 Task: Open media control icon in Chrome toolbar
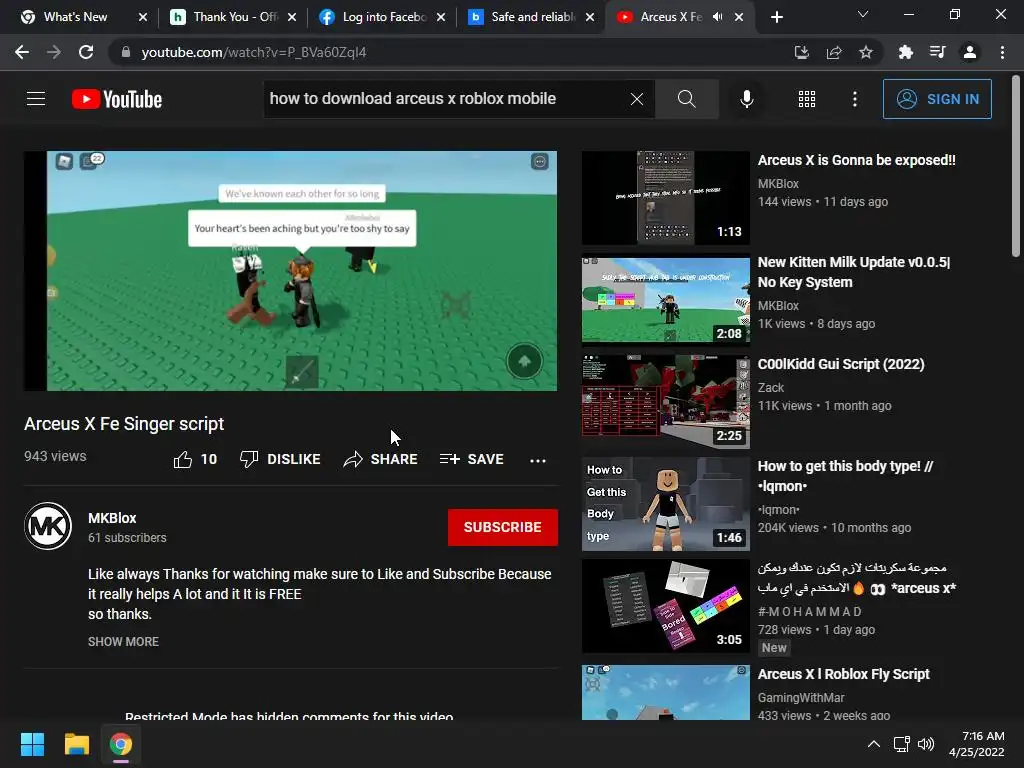pos(937,52)
